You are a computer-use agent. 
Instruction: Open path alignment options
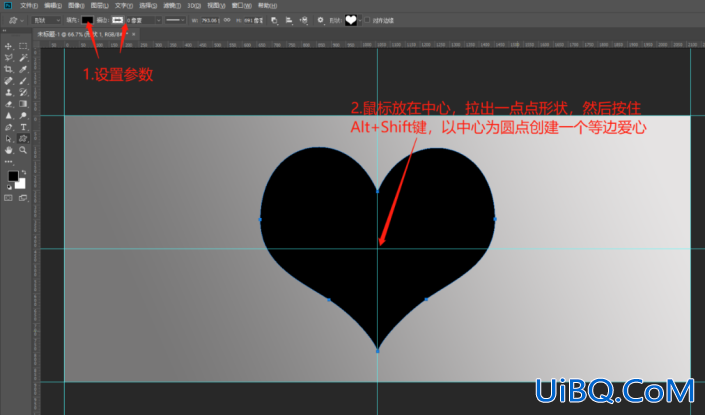click(x=289, y=20)
